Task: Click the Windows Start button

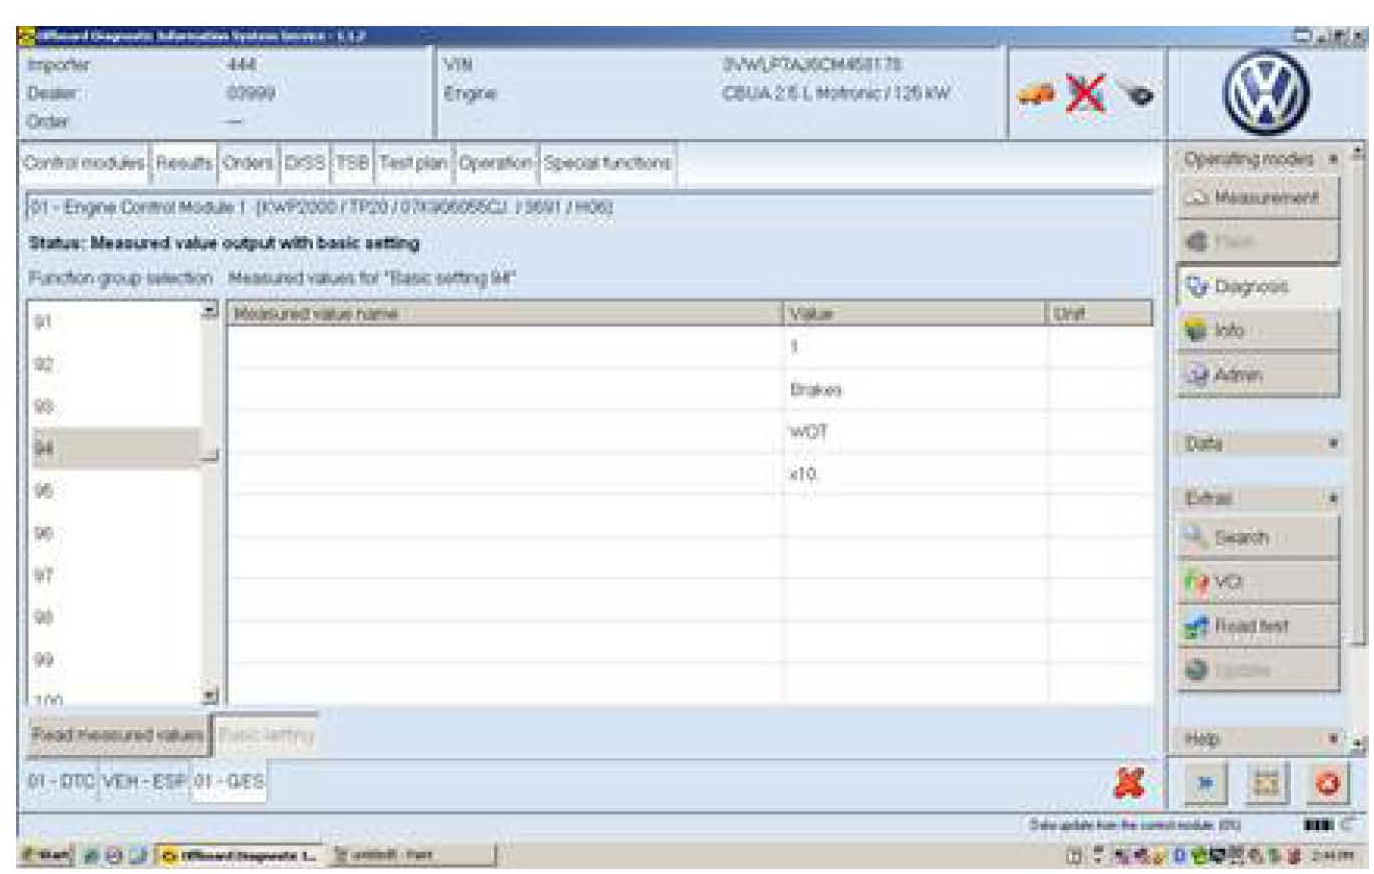Action: click(x=46, y=855)
